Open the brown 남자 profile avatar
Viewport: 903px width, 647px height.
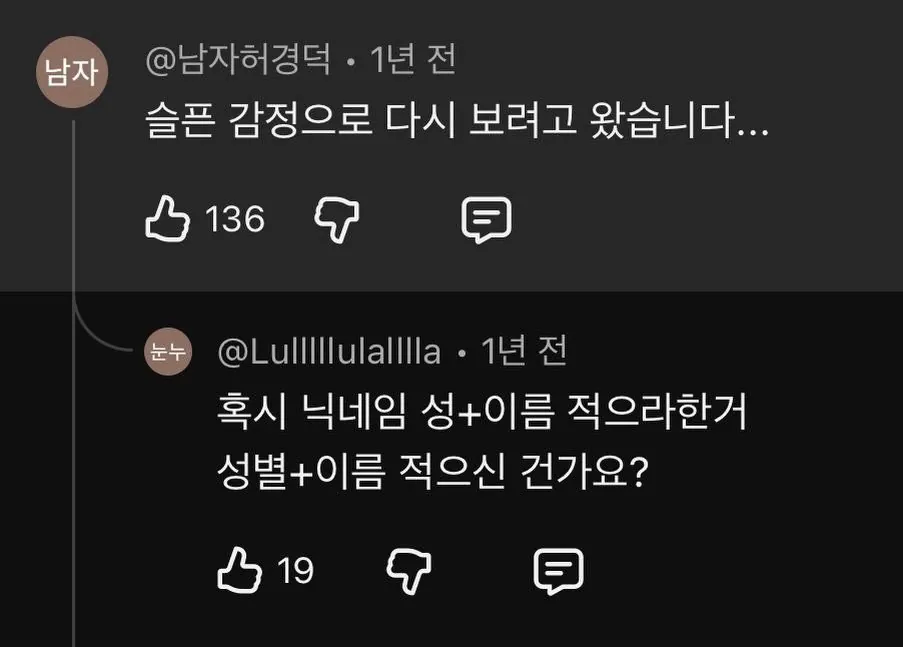click(x=72, y=72)
